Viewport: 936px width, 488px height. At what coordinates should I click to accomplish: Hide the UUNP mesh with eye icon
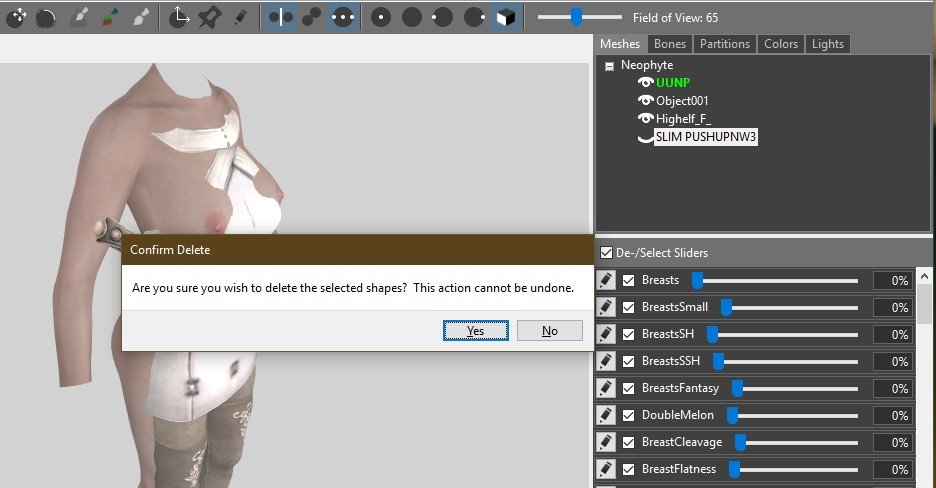[x=645, y=83]
